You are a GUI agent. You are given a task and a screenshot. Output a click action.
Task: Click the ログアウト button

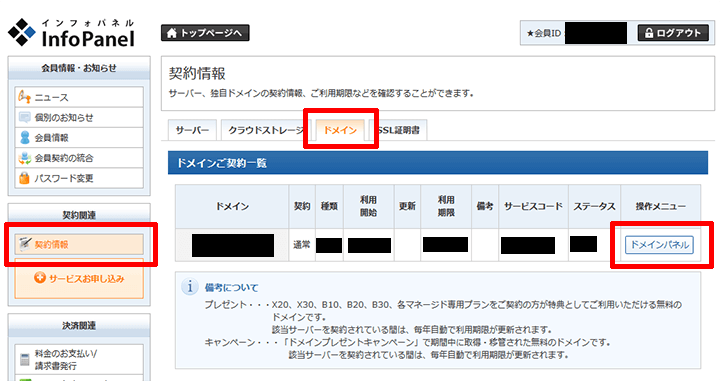tap(673, 33)
